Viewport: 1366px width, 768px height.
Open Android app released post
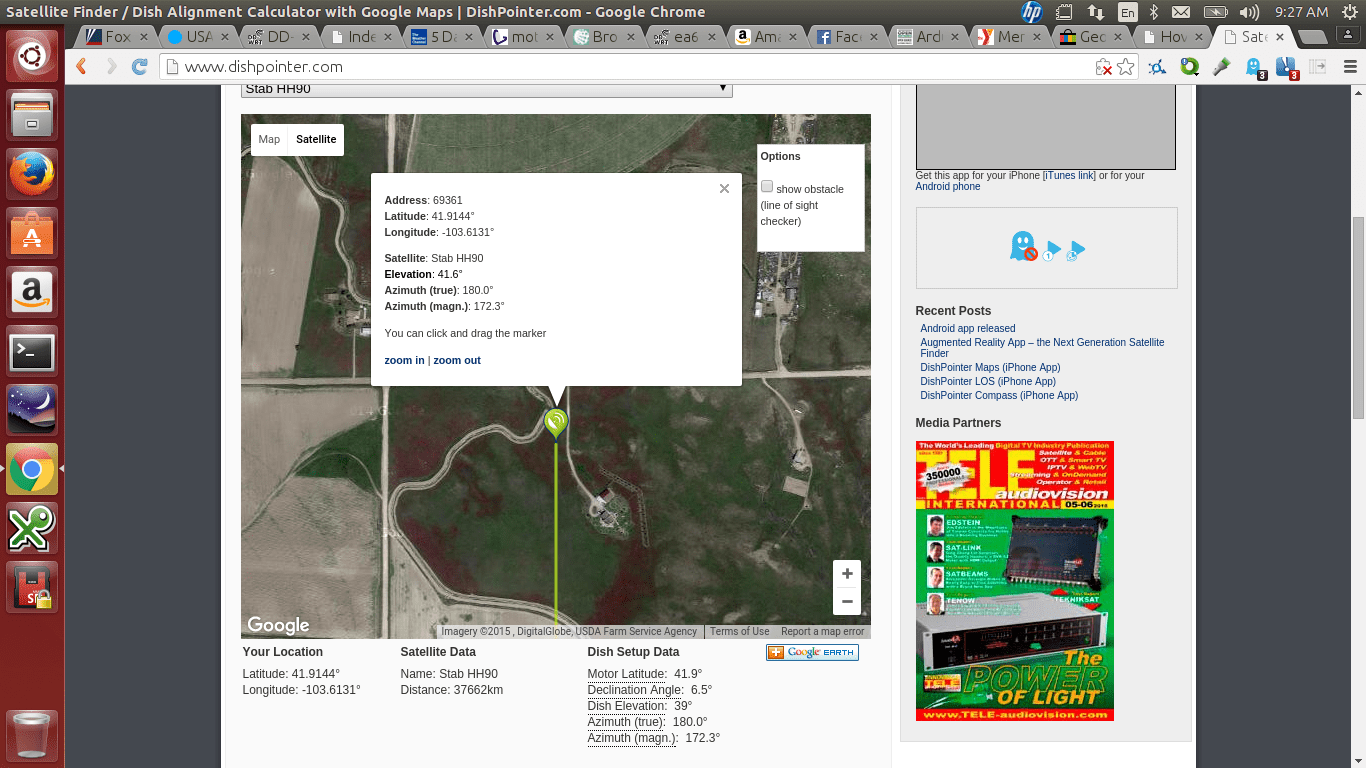968,328
